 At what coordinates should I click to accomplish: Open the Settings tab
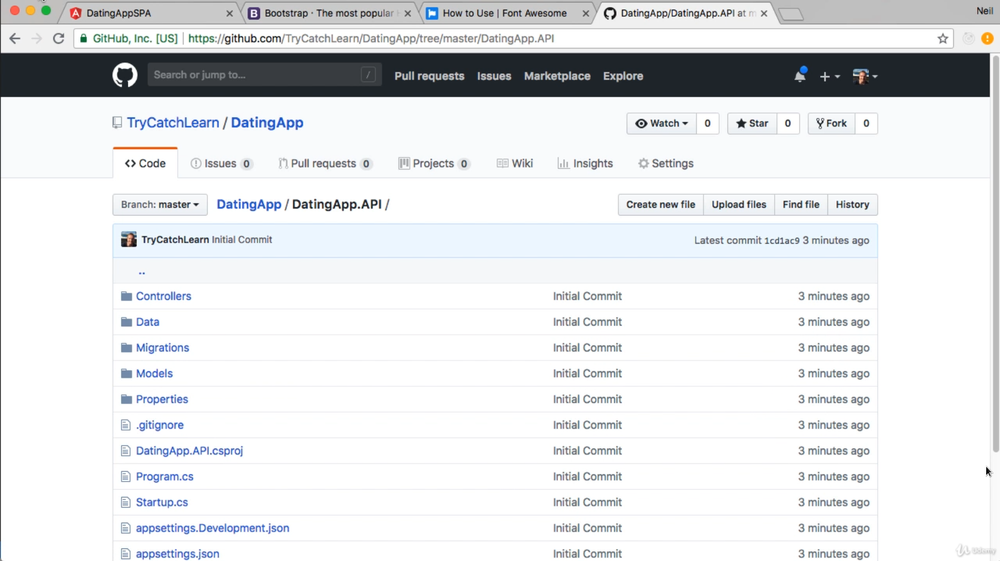click(x=666, y=164)
